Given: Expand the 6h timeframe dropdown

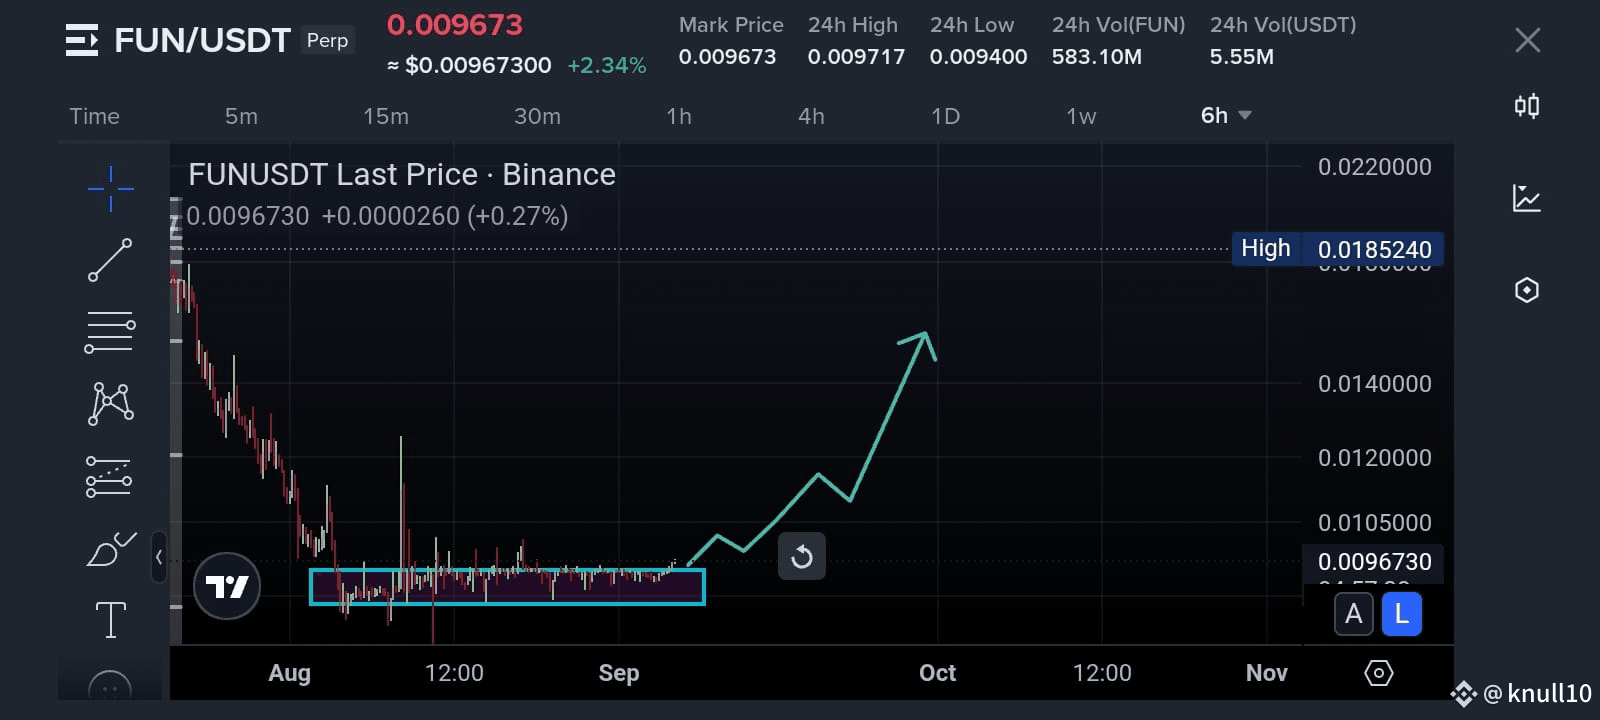Looking at the screenshot, I should [1226, 115].
